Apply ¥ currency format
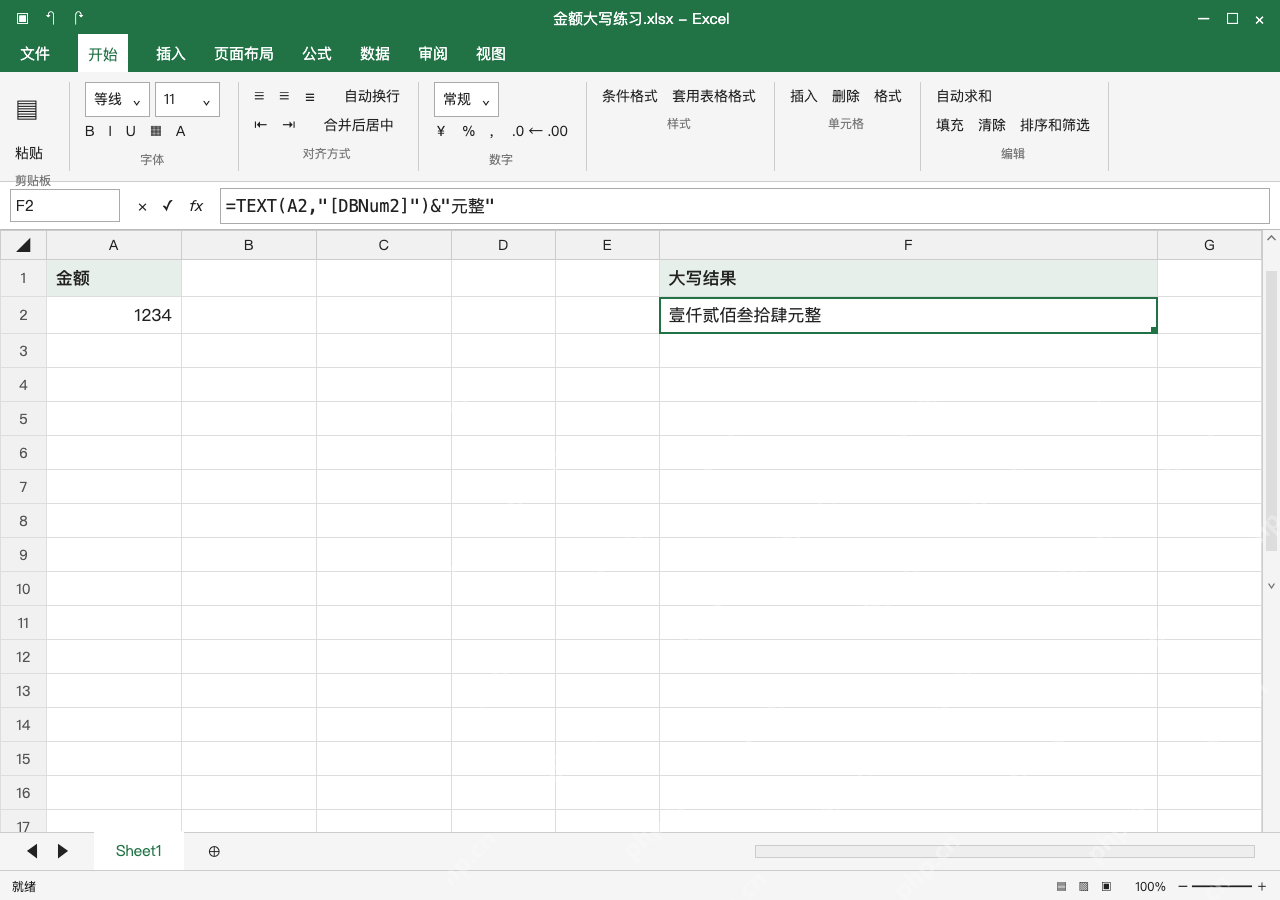 441,131
